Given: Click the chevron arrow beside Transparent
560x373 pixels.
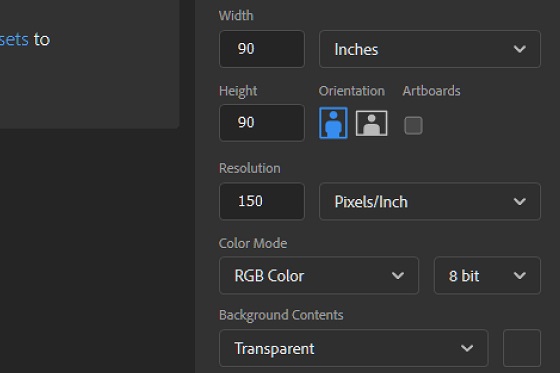Looking at the screenshot, I should (x=467, y=348).
